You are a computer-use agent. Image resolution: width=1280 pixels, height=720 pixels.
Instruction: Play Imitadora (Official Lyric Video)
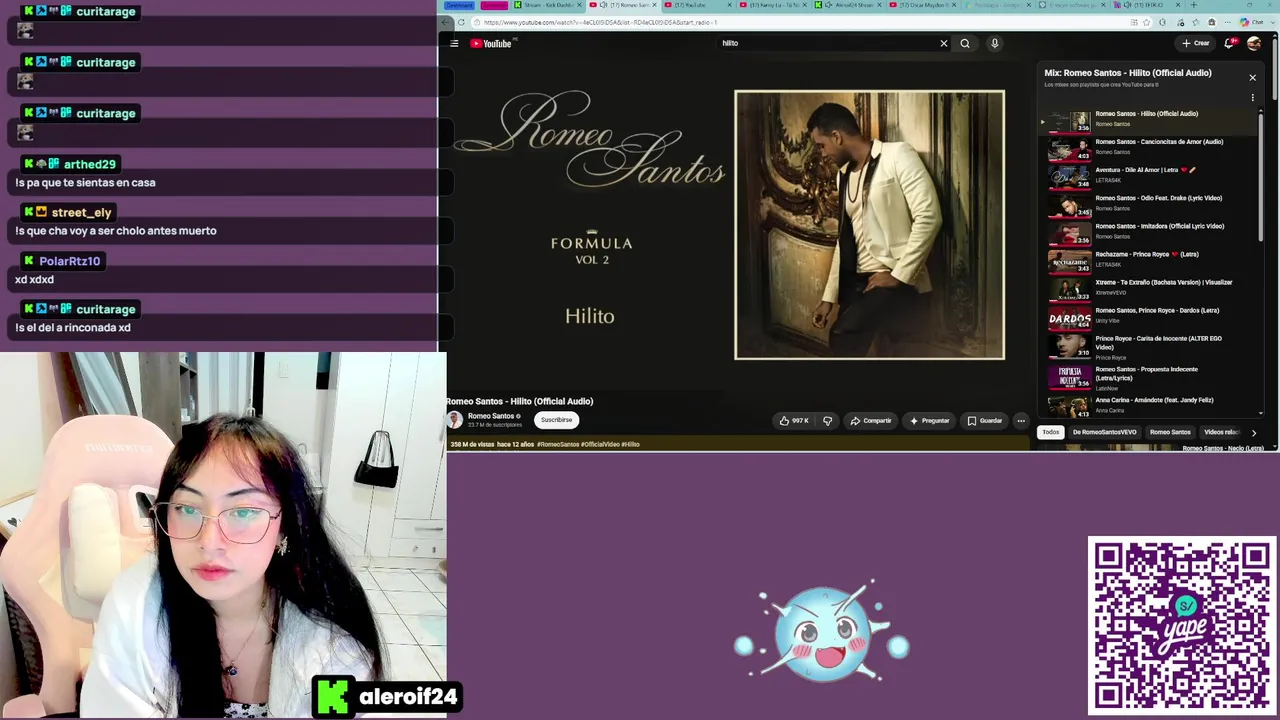(x=1148, y=233)
